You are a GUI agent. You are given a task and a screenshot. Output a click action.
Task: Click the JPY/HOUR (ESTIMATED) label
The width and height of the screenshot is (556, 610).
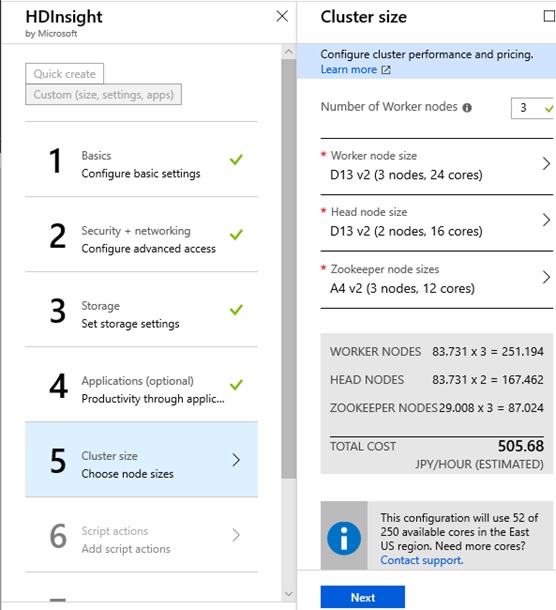click(479, 464)
